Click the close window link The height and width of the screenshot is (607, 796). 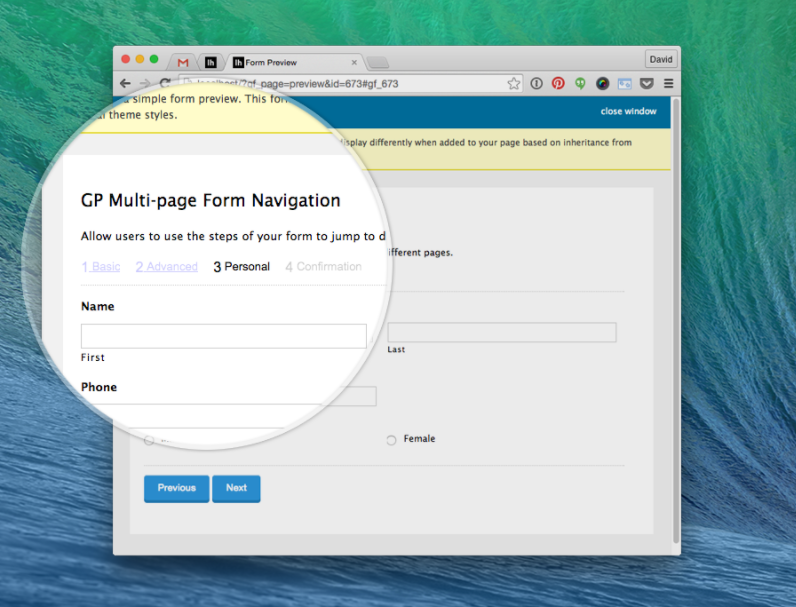coord(628,111)
